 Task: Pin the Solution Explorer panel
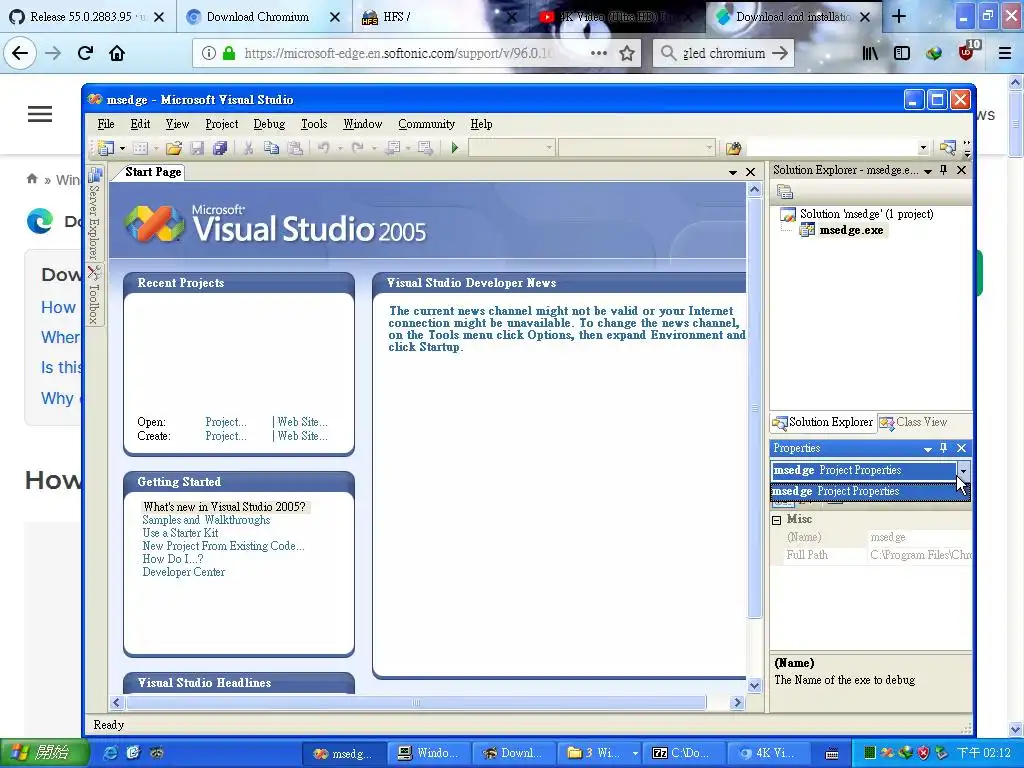(944, 170)
